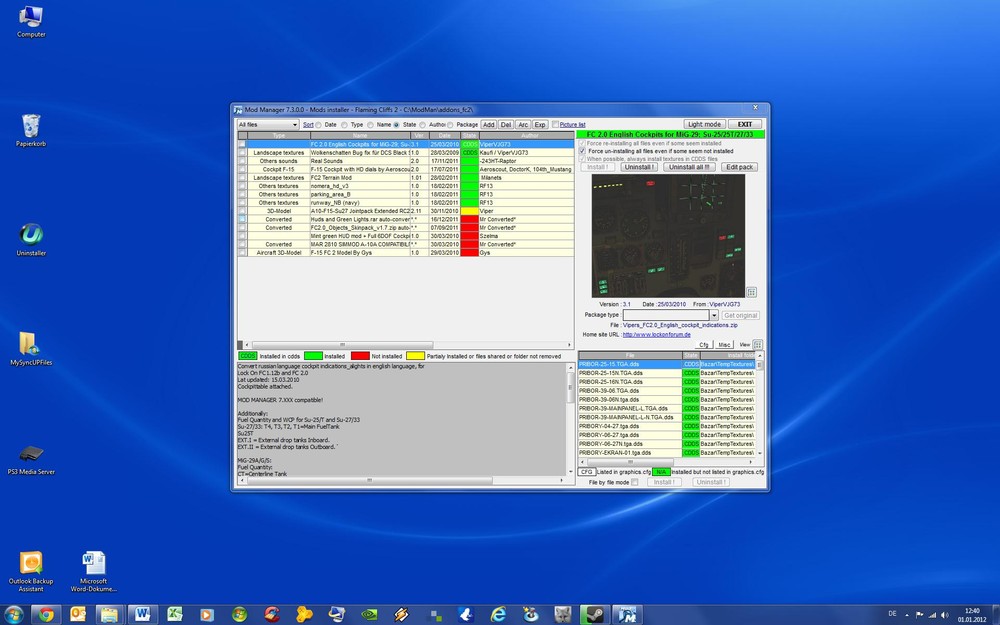Screen dimensions: 1000x625
Task: Open PS3 Media Server desktop shortcut
Action: (30, 455)
